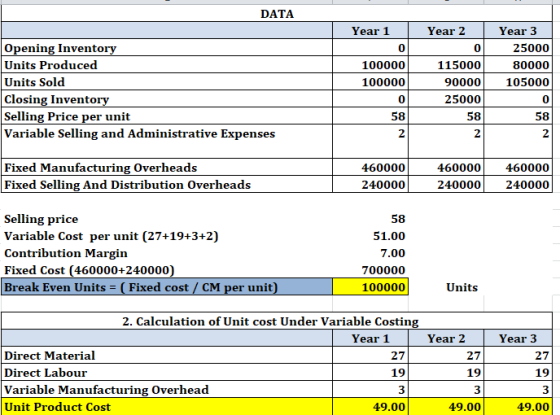The image size is (560, 415).
Task: Select Fixed Manufacturing Overheads Year 1 value 460000
Action: click(370, 167)
